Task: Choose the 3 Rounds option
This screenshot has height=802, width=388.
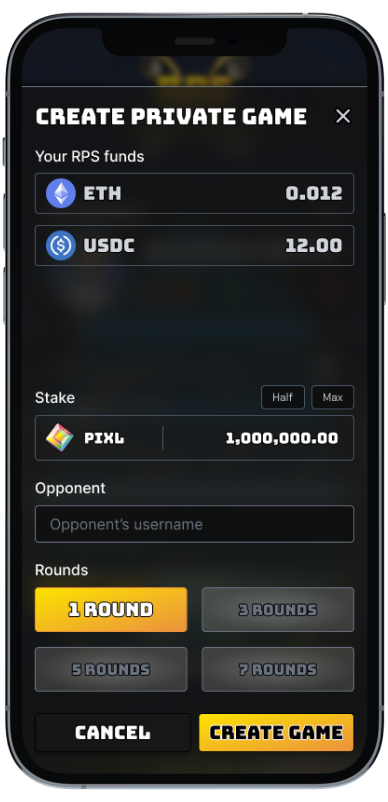Action: point(278,609)
